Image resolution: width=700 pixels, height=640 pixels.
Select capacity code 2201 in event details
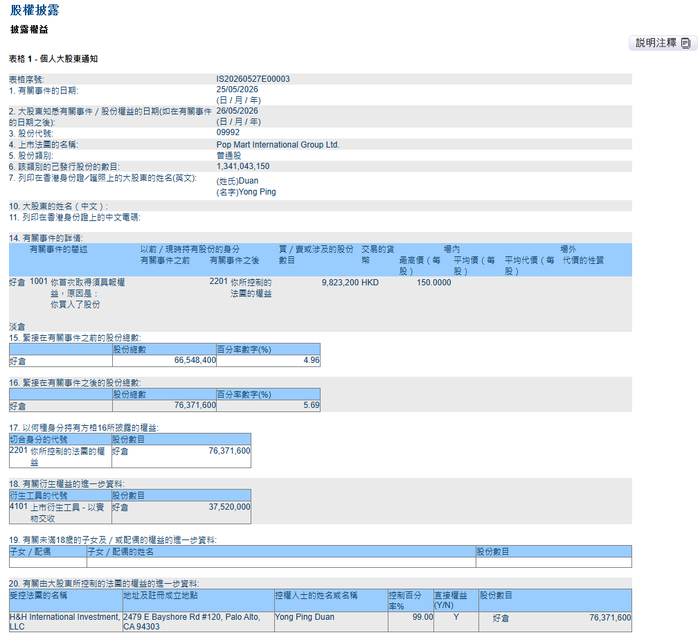pyautogui.click(x=218, y=282)
